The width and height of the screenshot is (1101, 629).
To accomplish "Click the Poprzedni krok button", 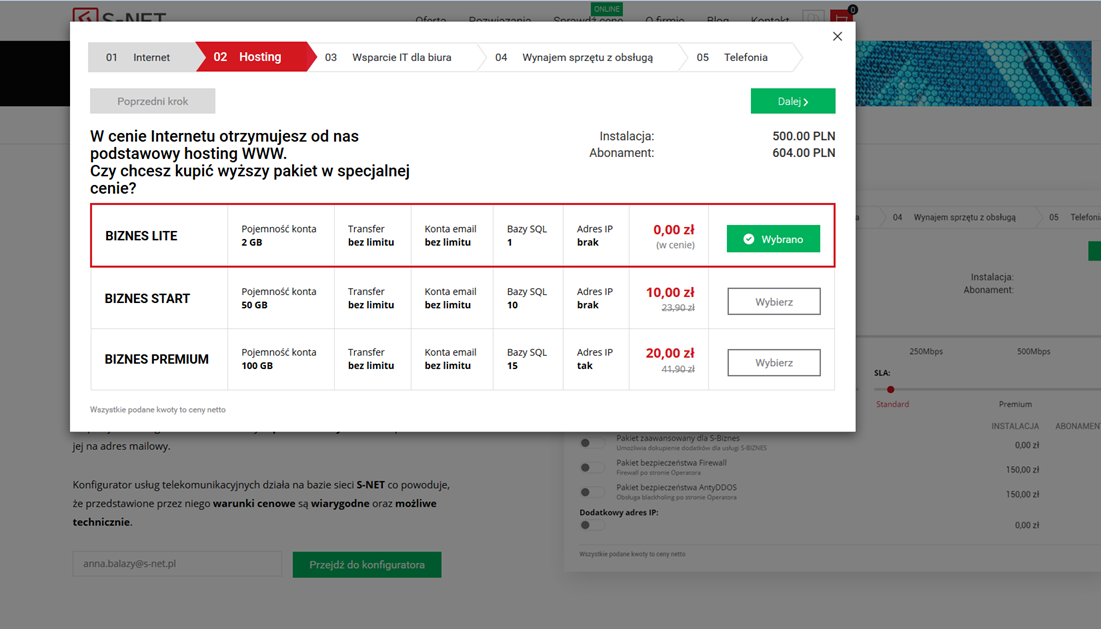I will click(152, 101).
